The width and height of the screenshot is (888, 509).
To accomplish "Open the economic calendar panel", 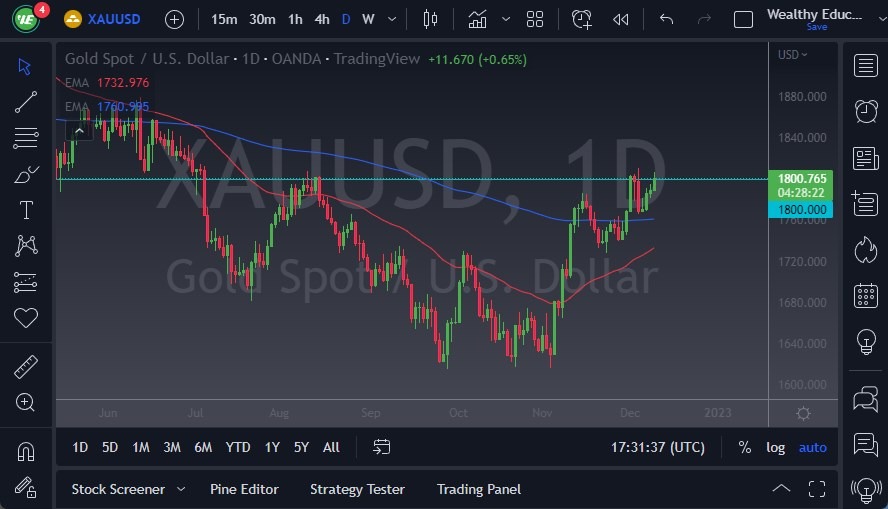I will (866, 296).
